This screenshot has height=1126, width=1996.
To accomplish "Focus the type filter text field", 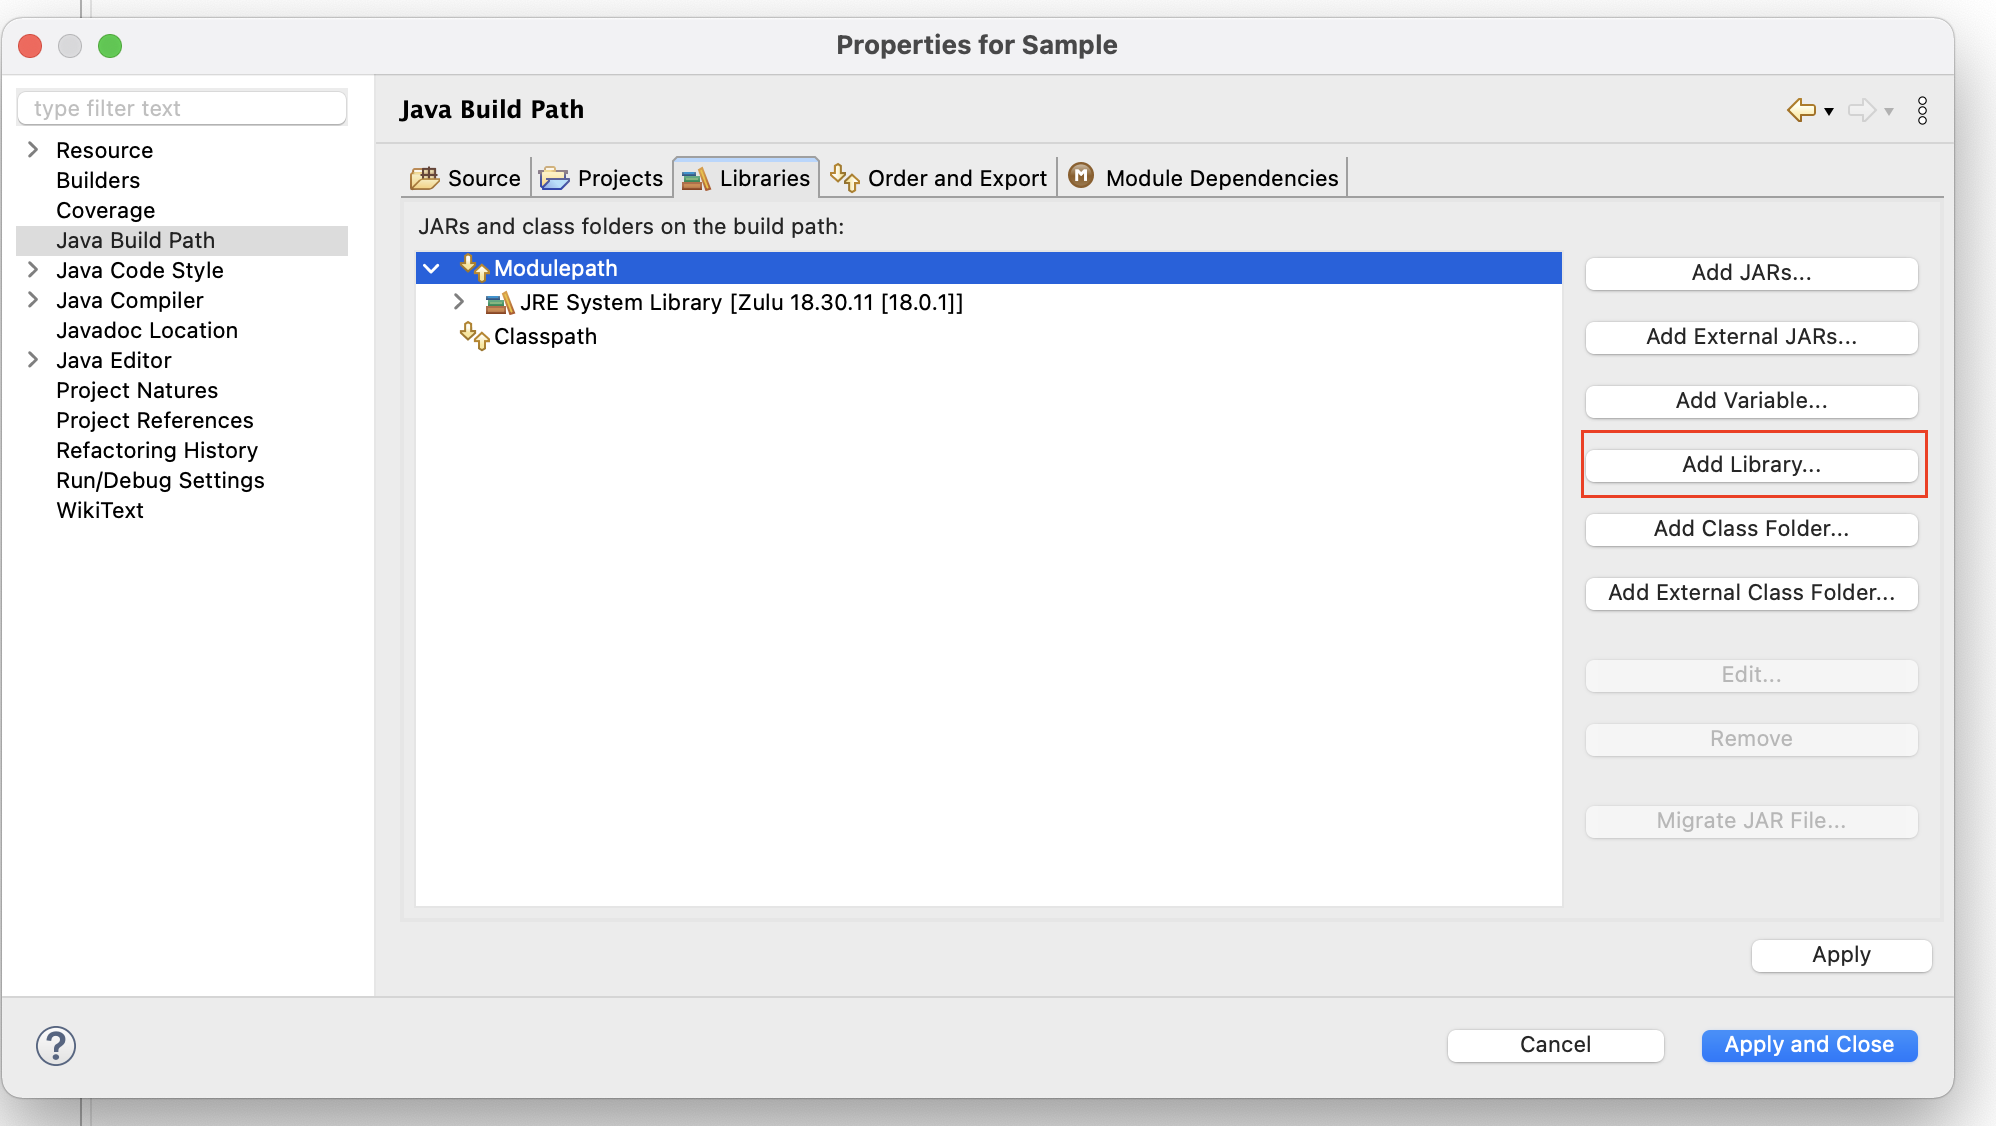I will coord(182,108).
